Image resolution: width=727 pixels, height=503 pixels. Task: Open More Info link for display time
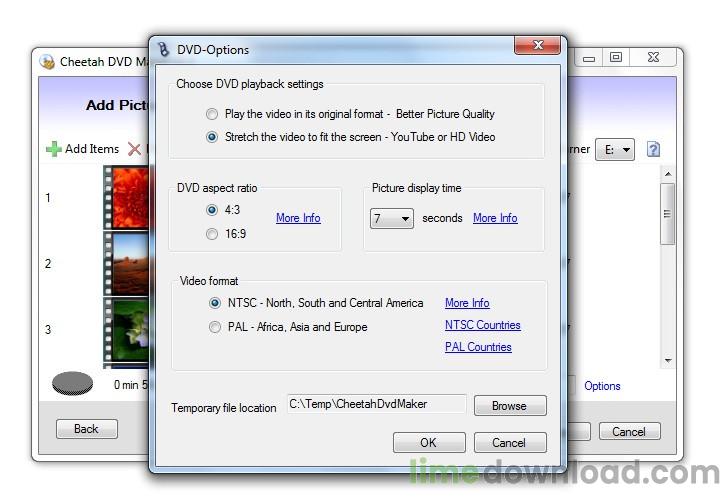click(x=495, y=218)
